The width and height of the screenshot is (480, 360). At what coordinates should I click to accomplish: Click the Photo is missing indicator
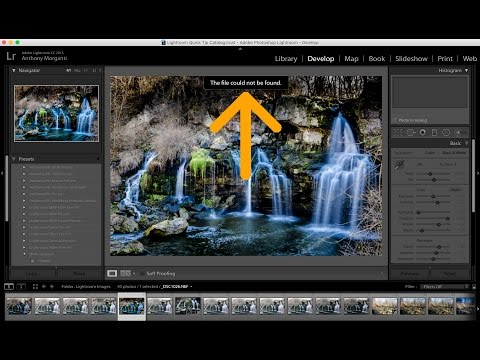(x=410, y=120)
